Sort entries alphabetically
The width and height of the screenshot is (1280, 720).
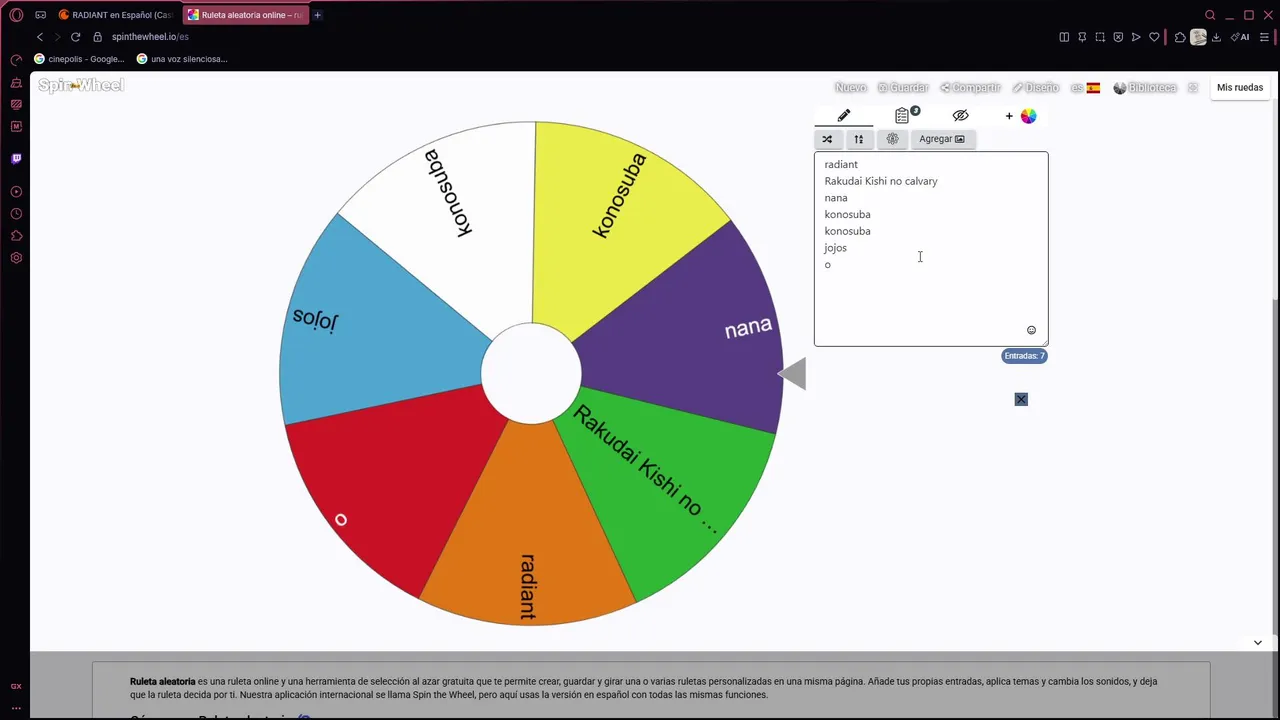pyautogui.click(x=858, y=139)
